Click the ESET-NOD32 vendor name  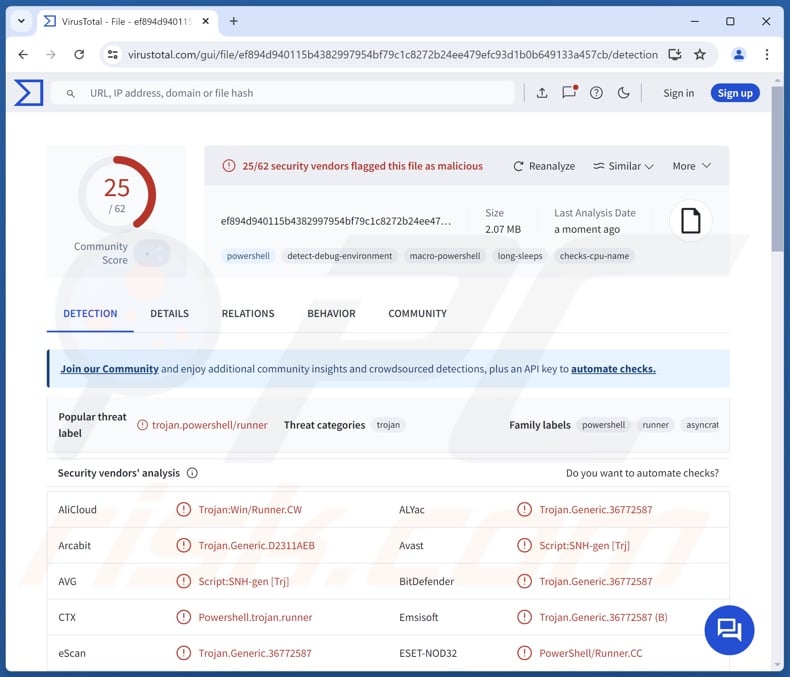click(x=428, y=653)
